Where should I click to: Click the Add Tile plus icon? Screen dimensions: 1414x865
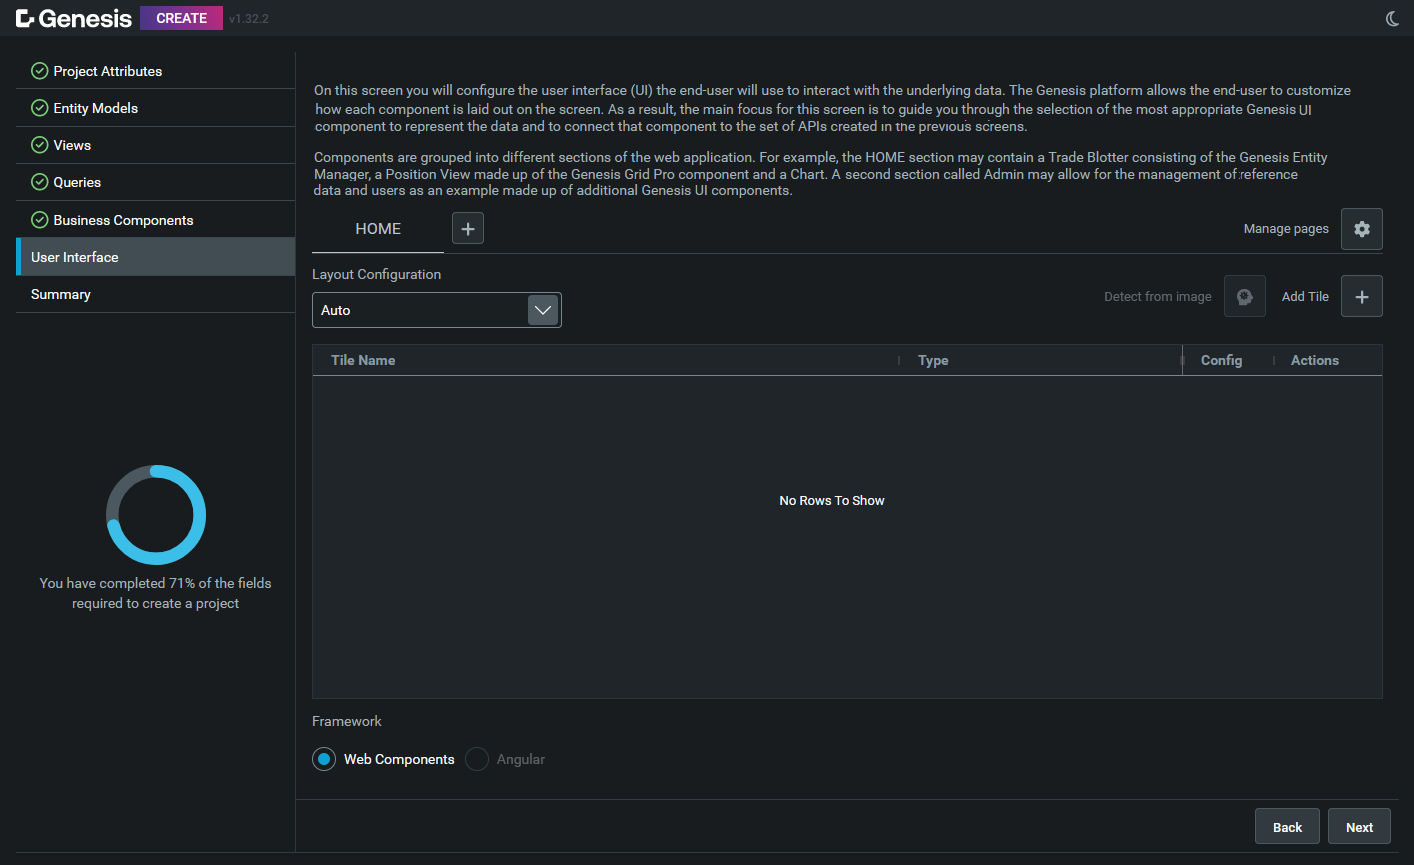(x=1362, y=296)
